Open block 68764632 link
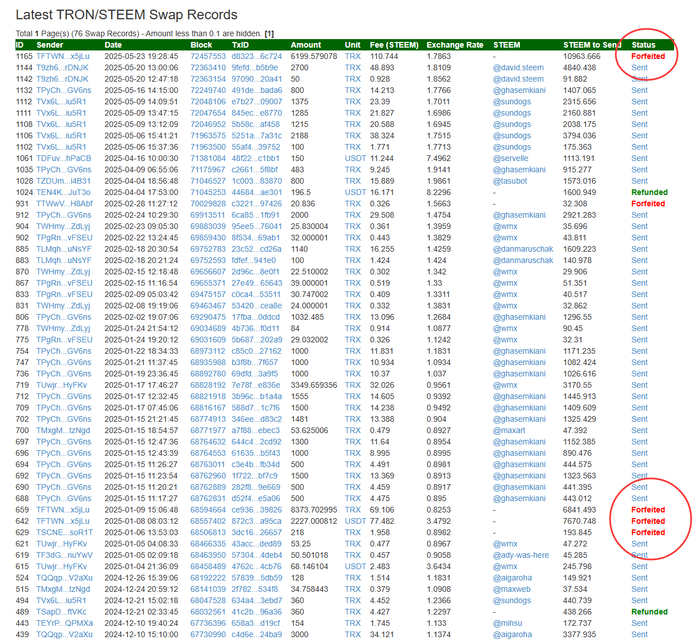Screen dimensions: 693x640 208,442
